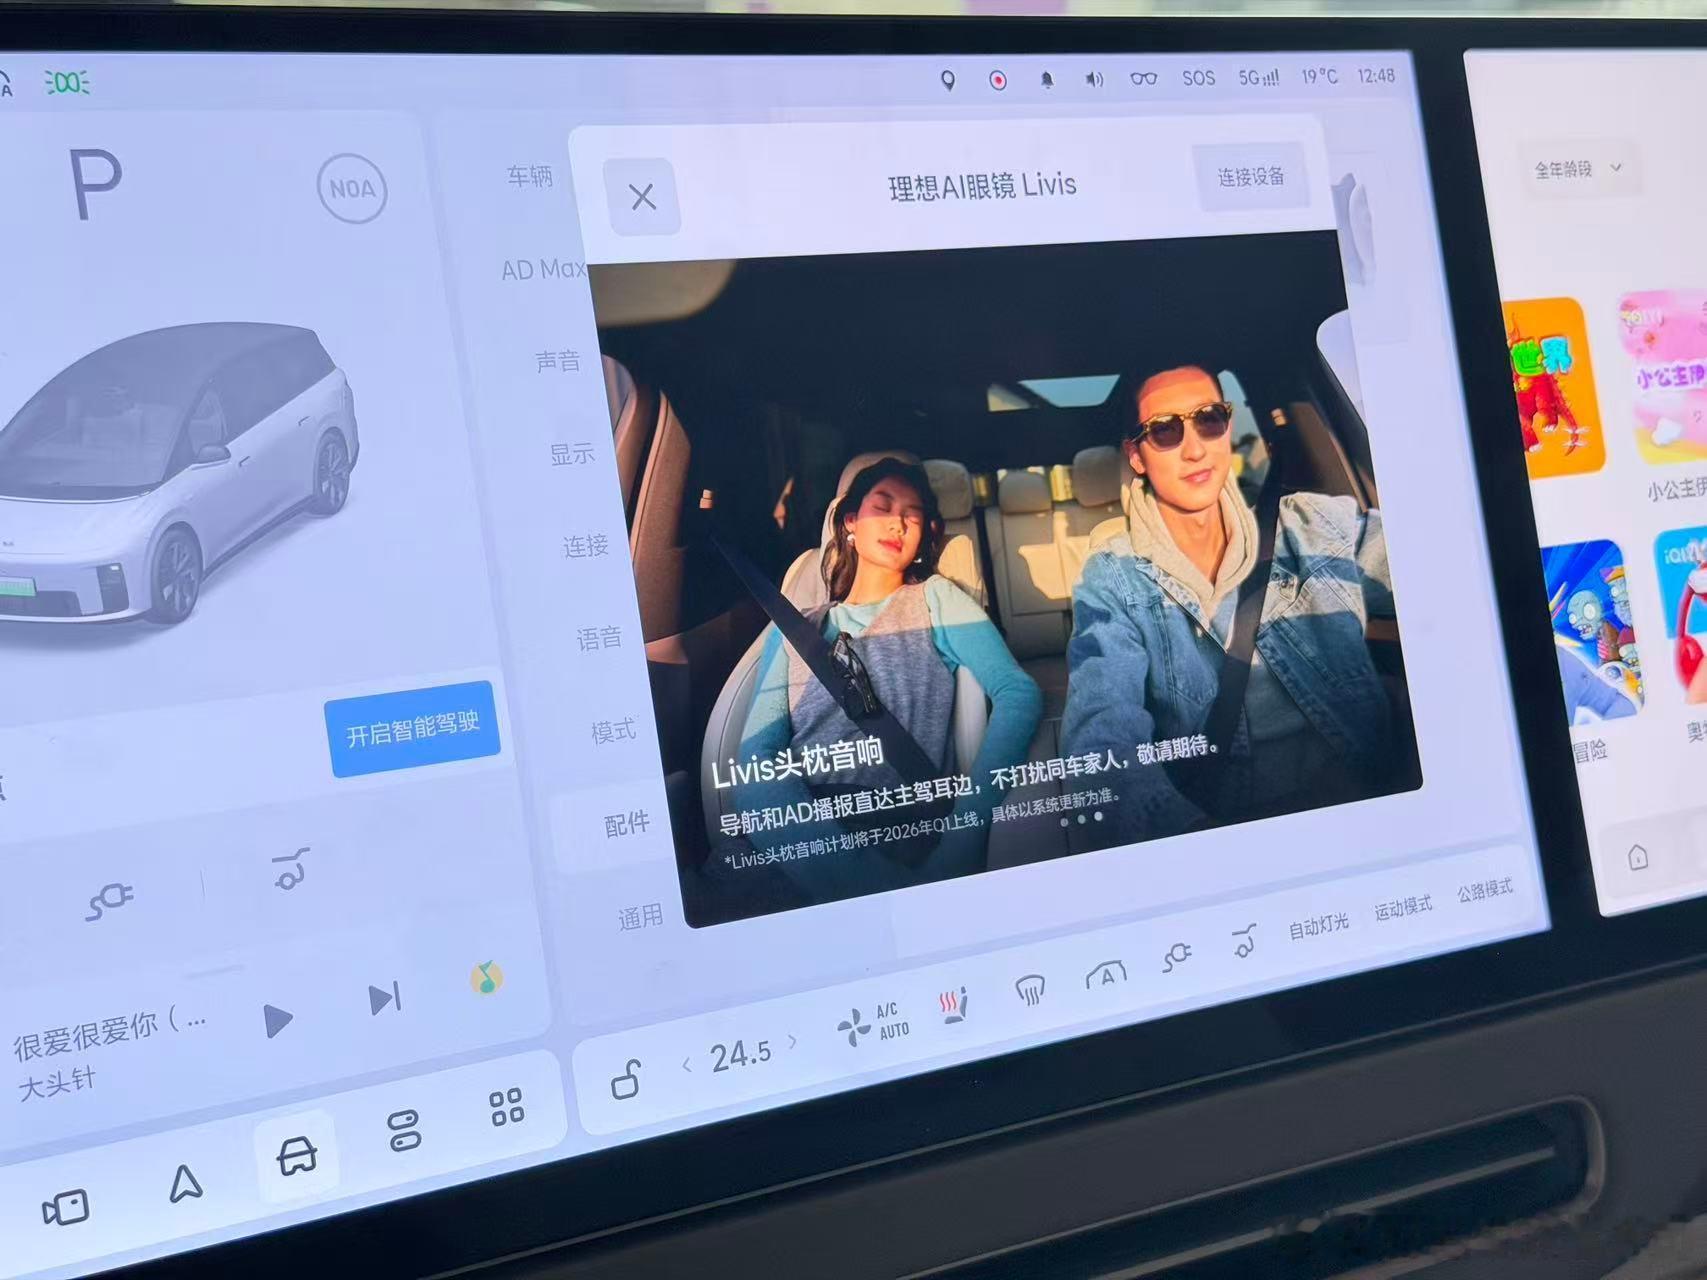Image resolution: width=1707 pixels, height=1280 pixels.
Task: Open volume from the speaker status icon
Action: coord(1095,79)
